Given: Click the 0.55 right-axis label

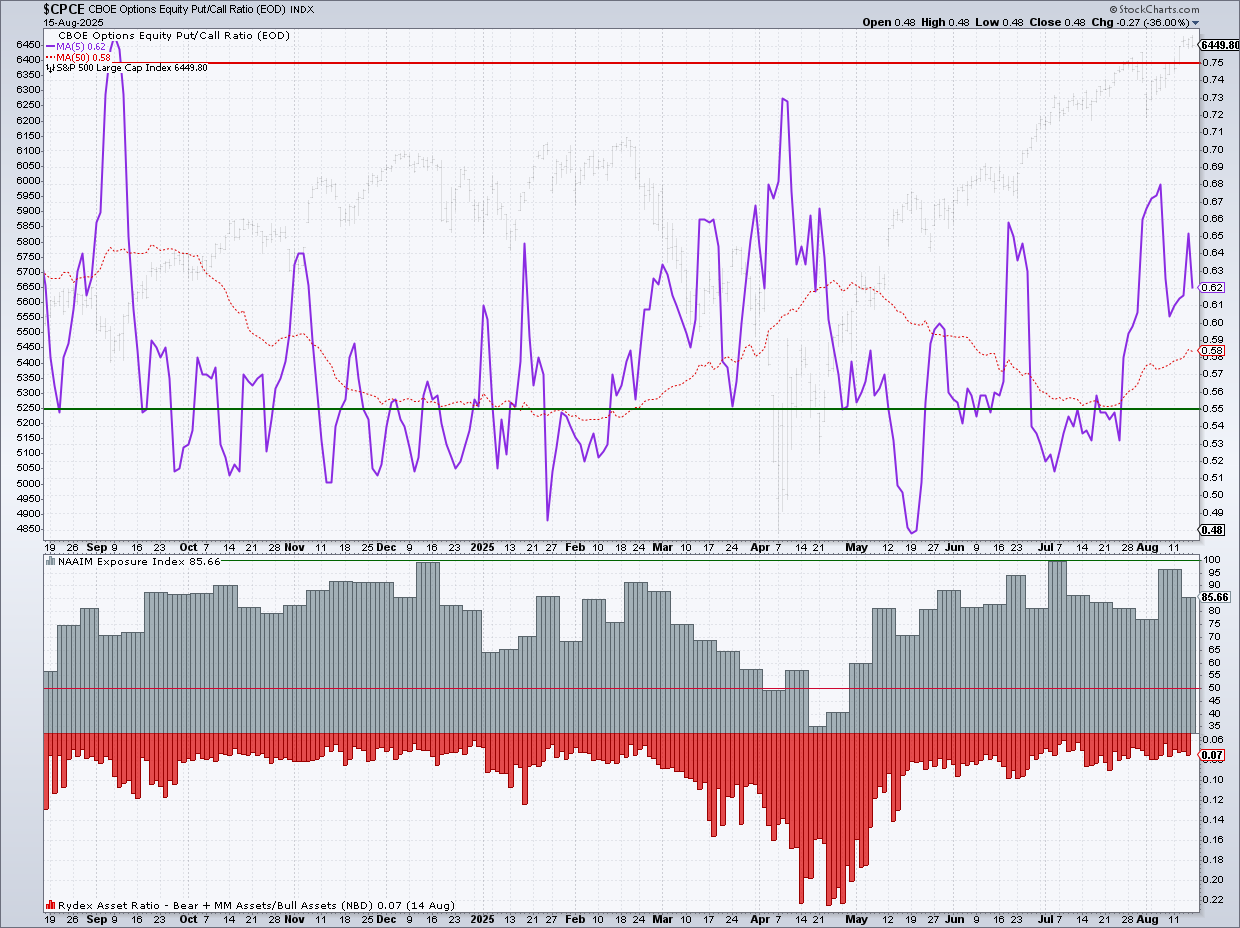Looking at the screenshot, I should (1213, 409).
